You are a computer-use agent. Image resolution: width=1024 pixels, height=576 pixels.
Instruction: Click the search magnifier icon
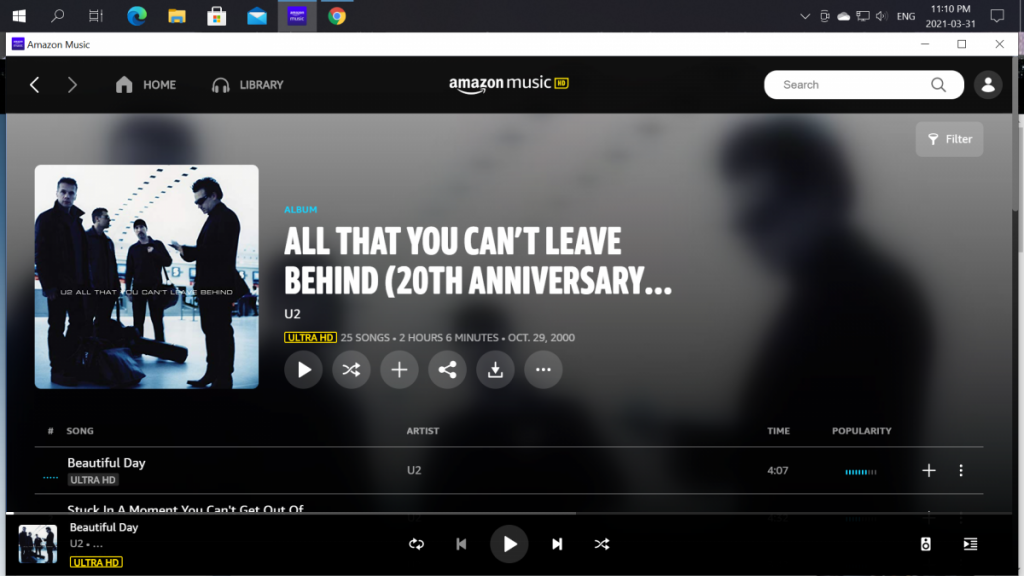pyautogui.click(x=938, y=85)
